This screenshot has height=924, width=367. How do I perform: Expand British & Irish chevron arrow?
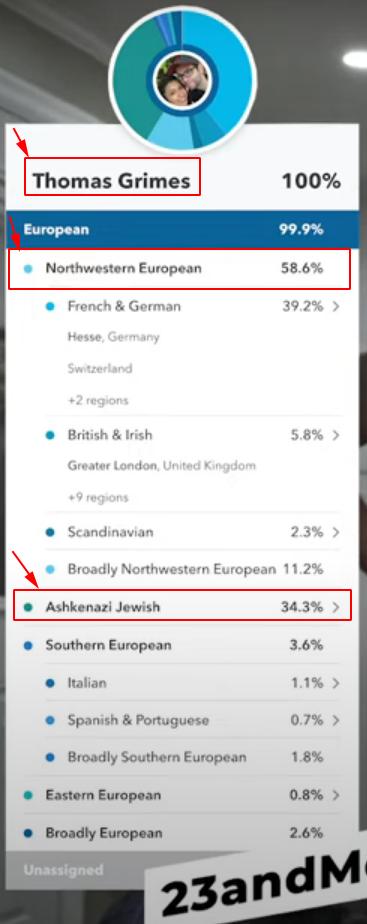pyautogui.click(x=336, y=435)
